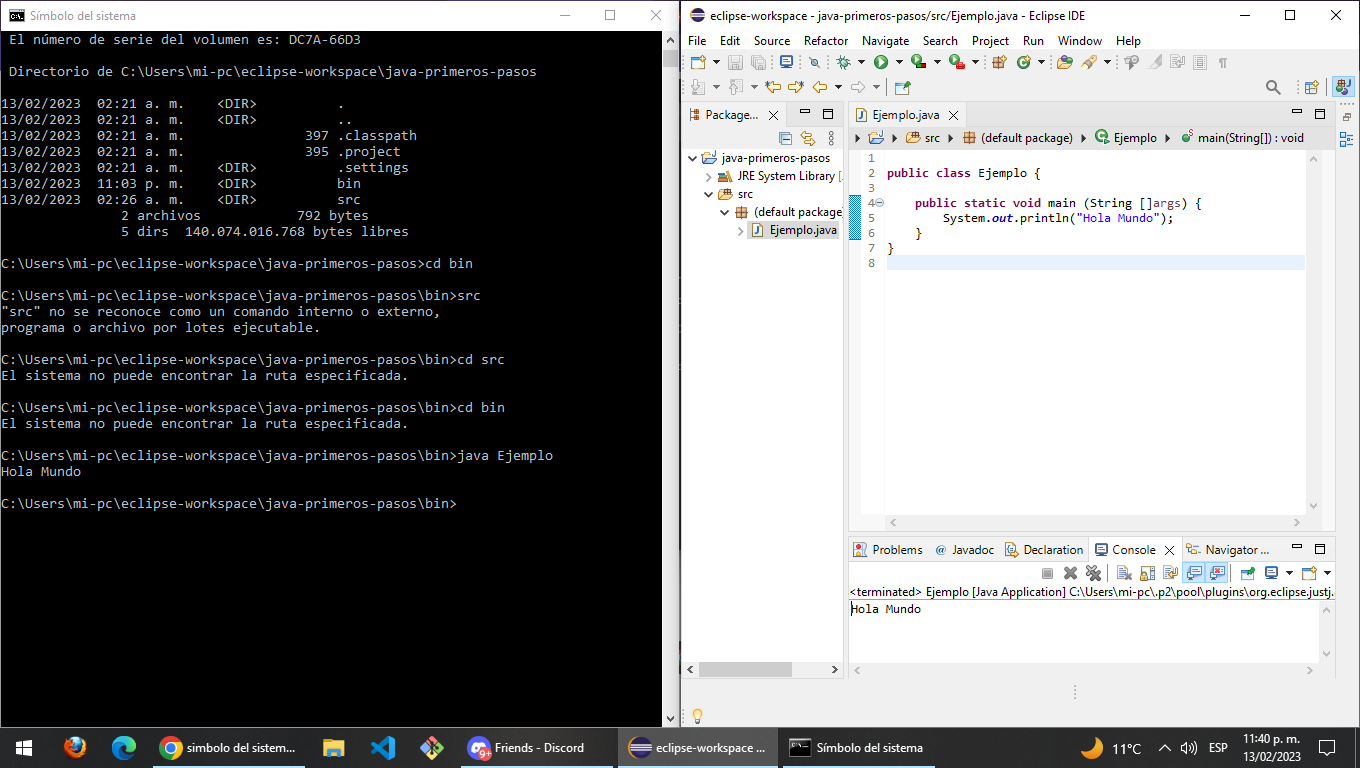Viewport: 1360px width, 768px height.
Task: Open the Open Console dropdown arrow
Action: click(x=1327, y=573)
